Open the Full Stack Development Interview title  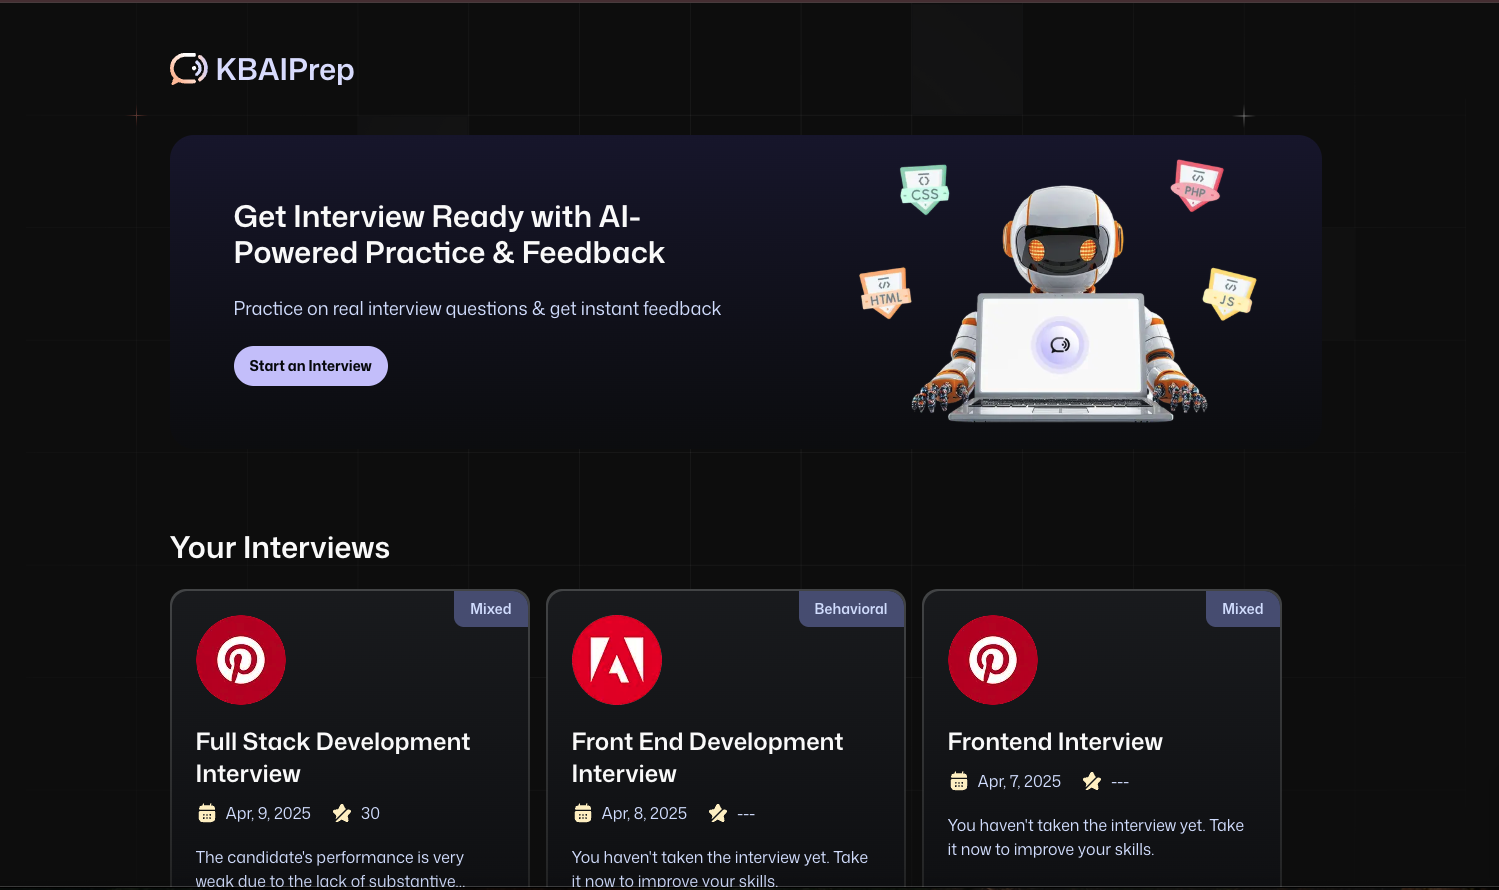[333, 757]
